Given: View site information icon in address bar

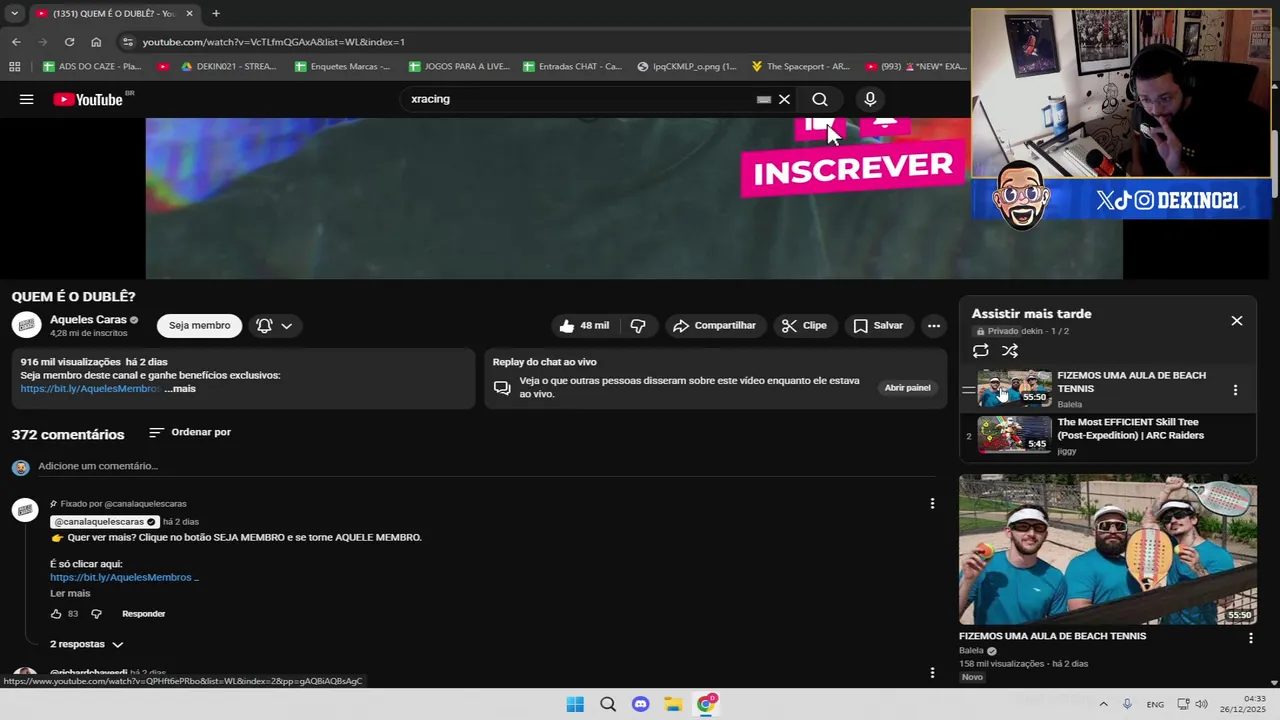Looking at the screenshot, I should click(126, 42).
